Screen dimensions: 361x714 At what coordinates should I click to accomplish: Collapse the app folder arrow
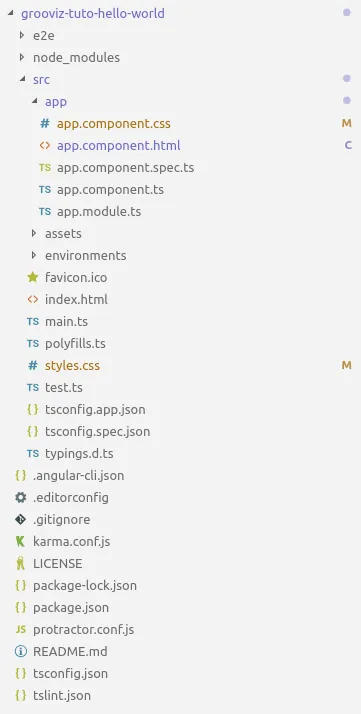(34, 101)
